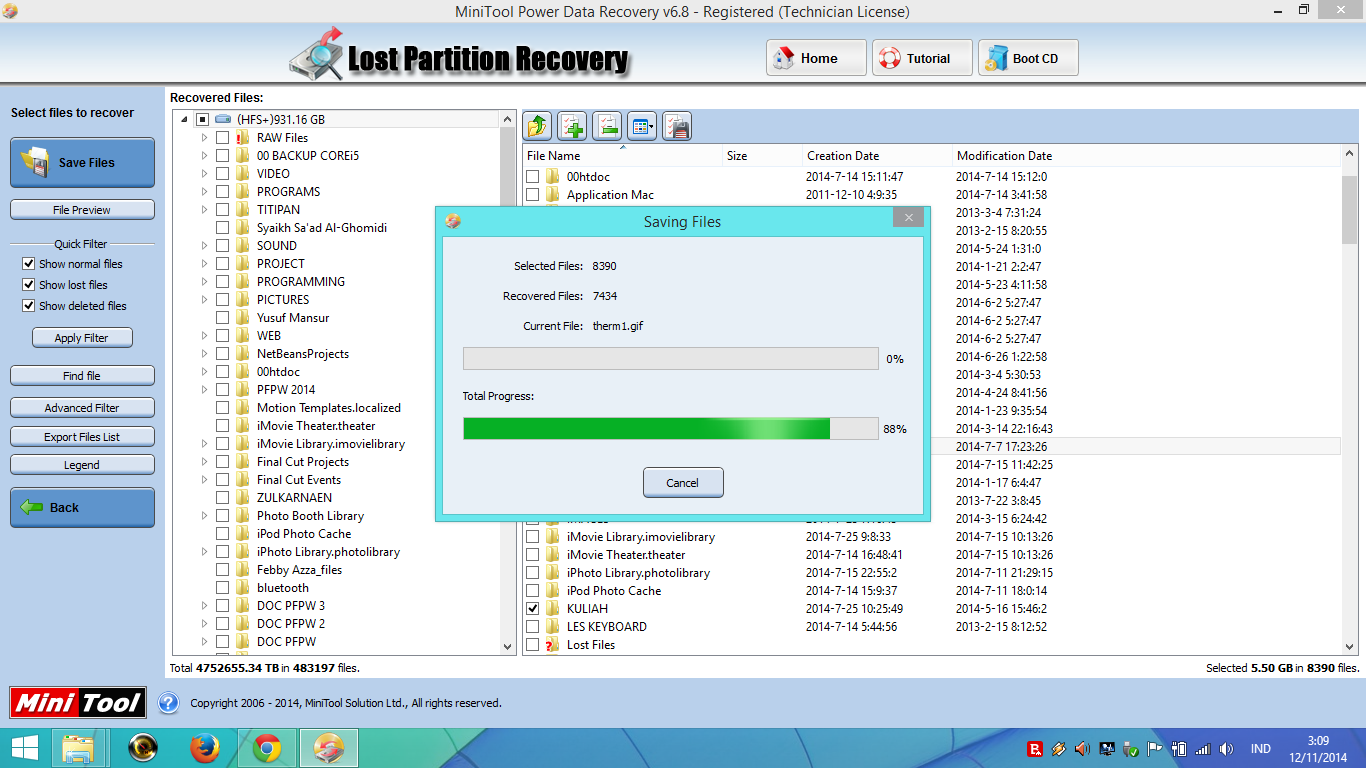Click the Lost Partition Recovery drive icon
Image resolution: width=1366 pixels, height=768 pixels.
(316, 54)
